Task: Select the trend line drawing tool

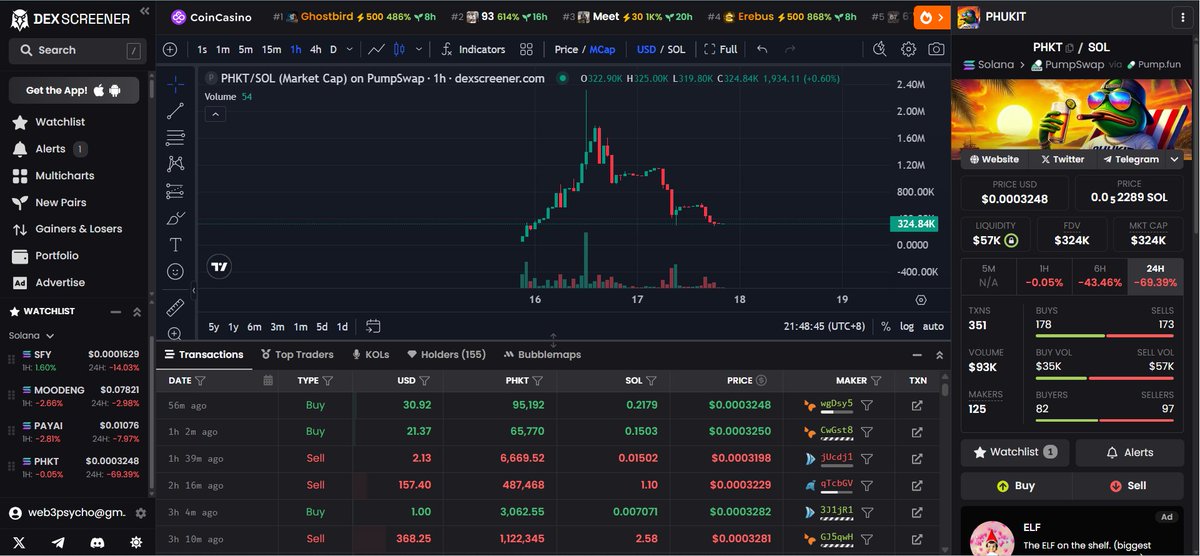Action: [x=175, y=111]
